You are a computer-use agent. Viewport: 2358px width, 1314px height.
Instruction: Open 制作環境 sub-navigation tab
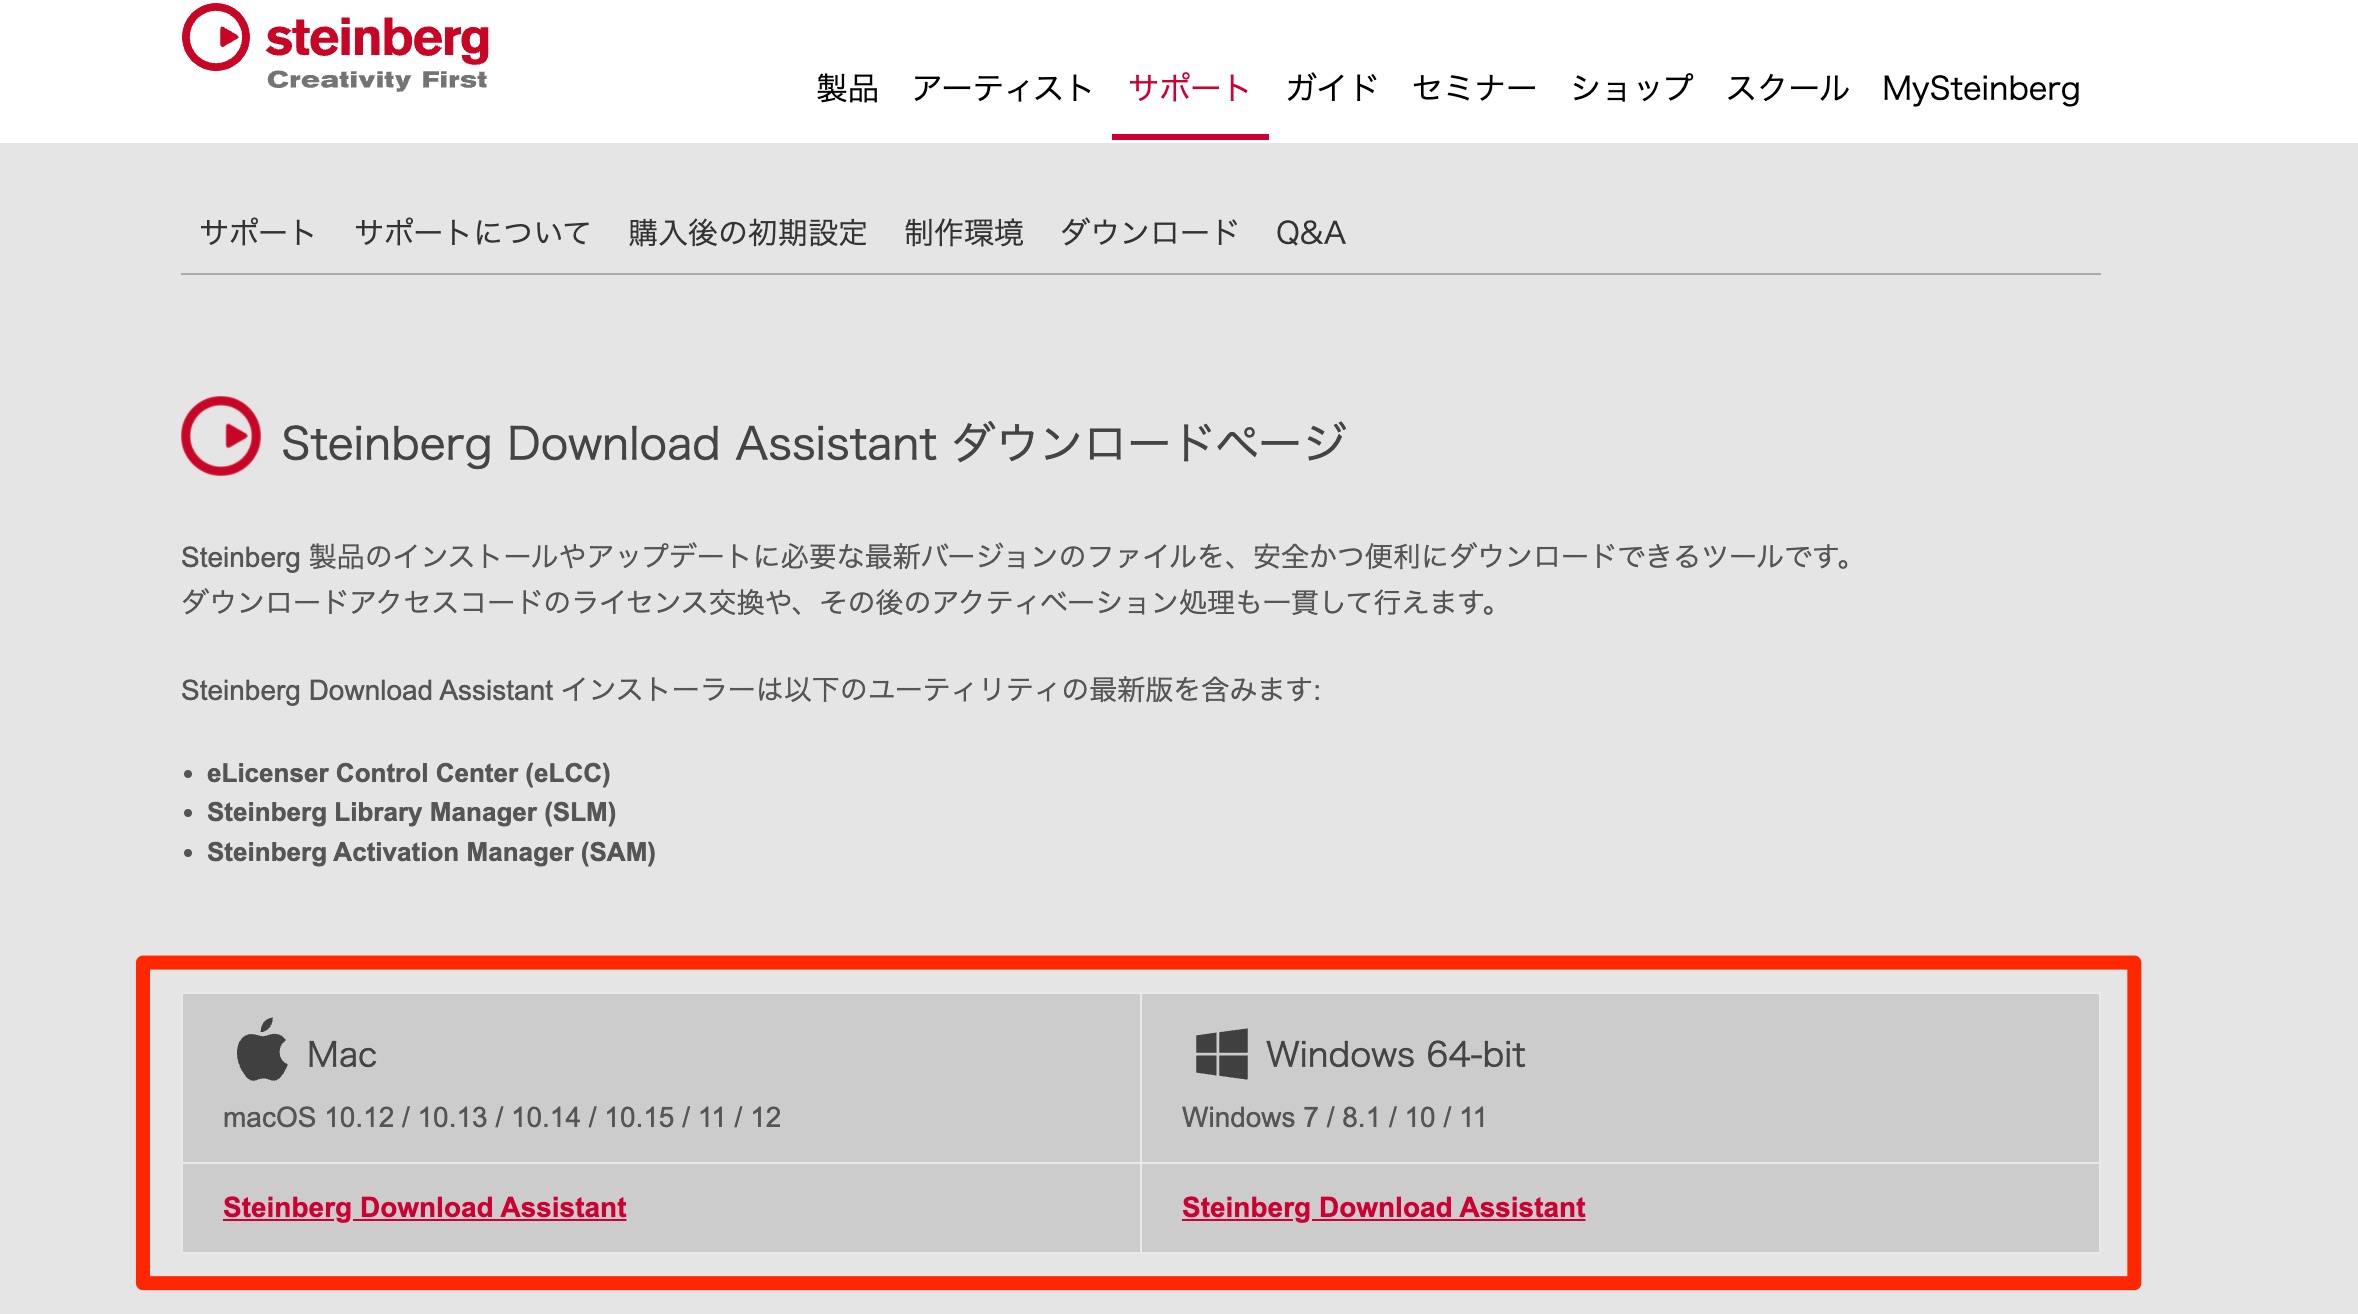pyautogui.click(x=964, y=232)
